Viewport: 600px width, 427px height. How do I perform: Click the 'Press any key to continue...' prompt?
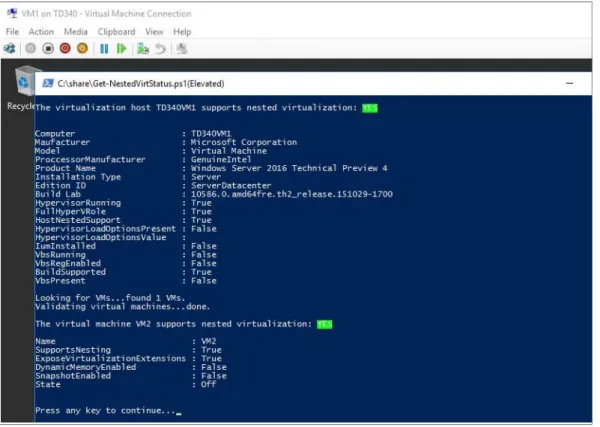[105, 411]
